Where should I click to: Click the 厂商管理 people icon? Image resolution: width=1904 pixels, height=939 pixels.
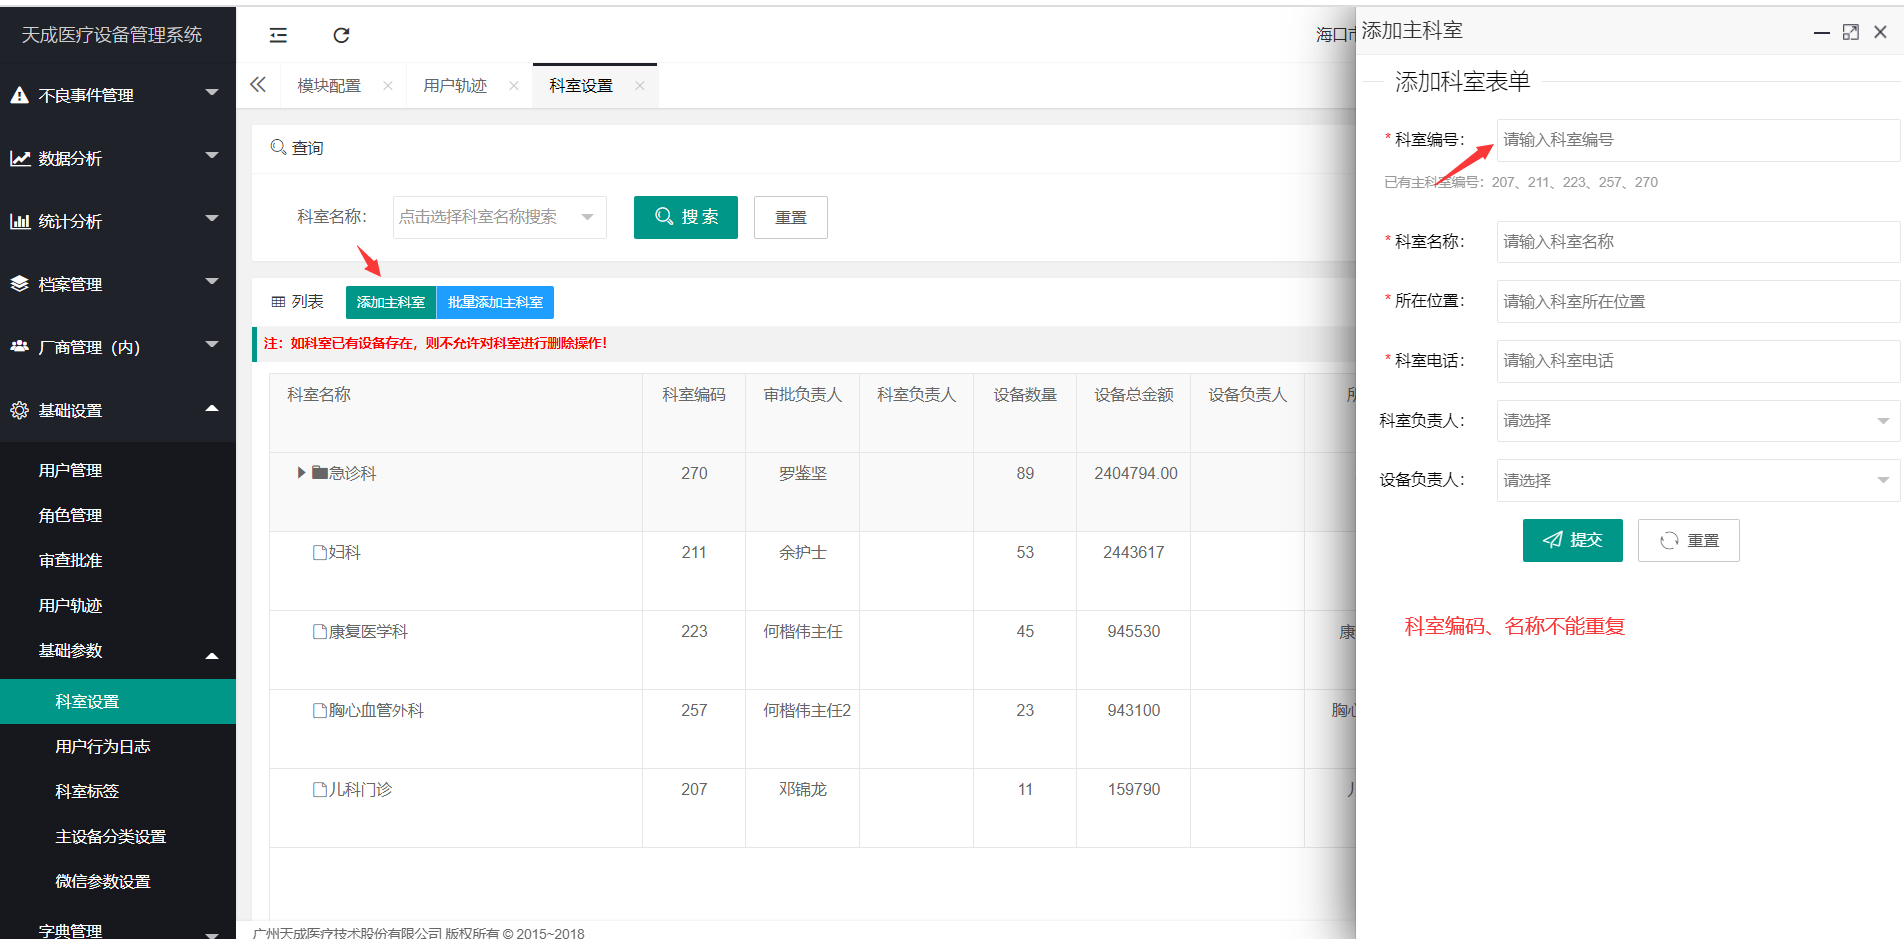coord(19,346)
